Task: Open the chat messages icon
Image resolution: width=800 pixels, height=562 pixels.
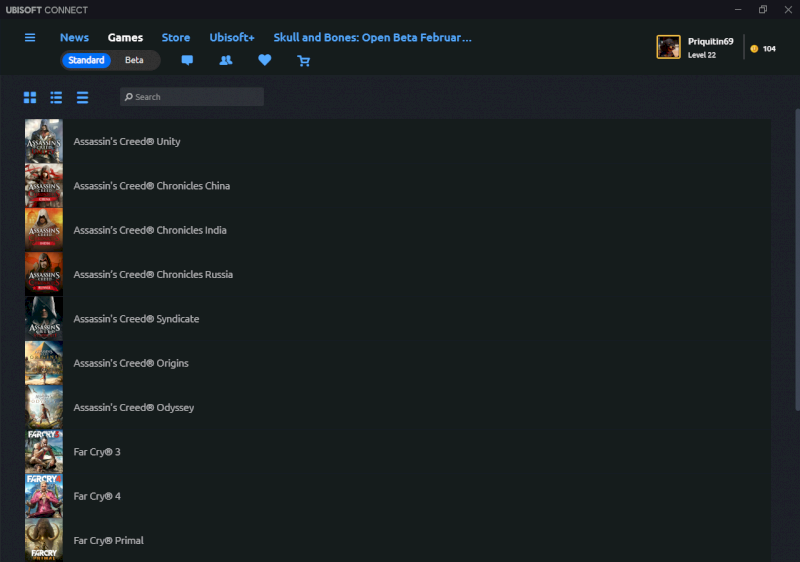Action: (x=187, y=60)
